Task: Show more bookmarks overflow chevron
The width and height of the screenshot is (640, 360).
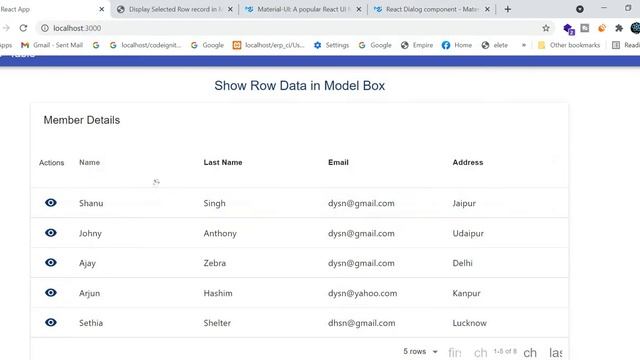Action: point(524,45)
